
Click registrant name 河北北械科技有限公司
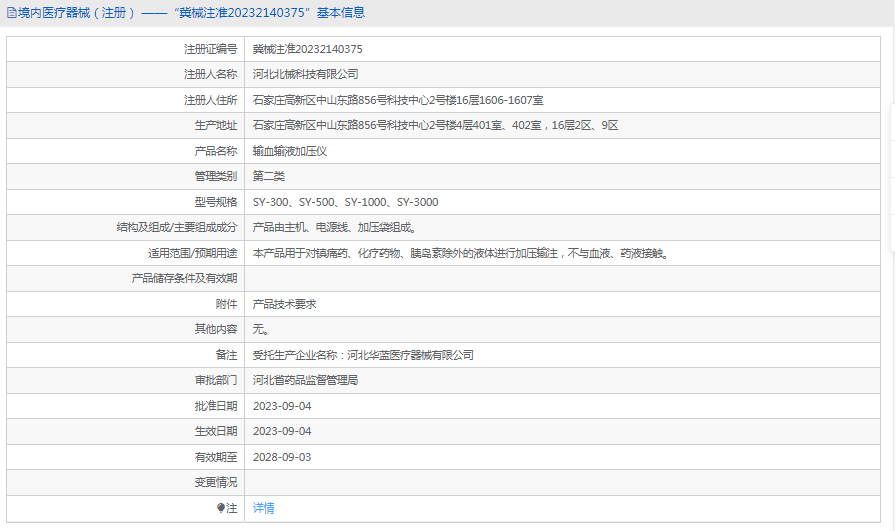click(305, 74)
